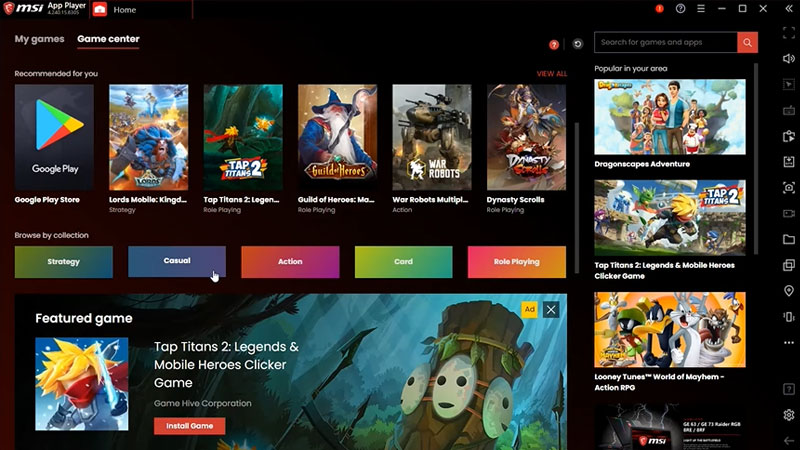Click the refresh icon near search

[577, 44]
